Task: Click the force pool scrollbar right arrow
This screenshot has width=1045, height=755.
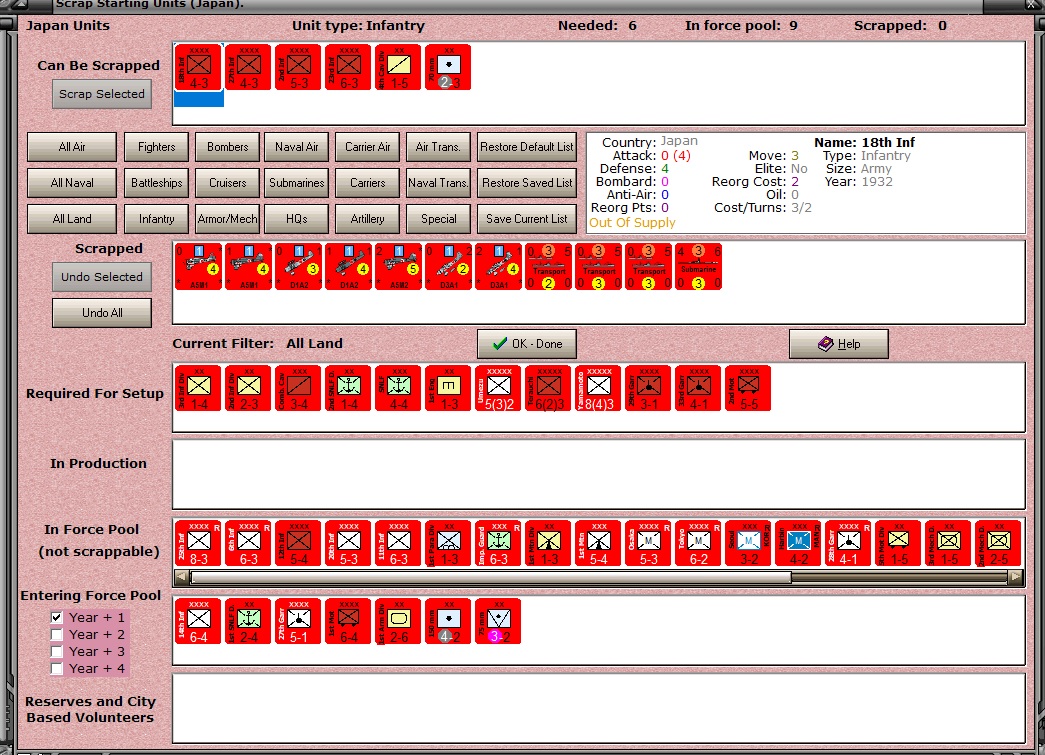Action: point(1015,577)
